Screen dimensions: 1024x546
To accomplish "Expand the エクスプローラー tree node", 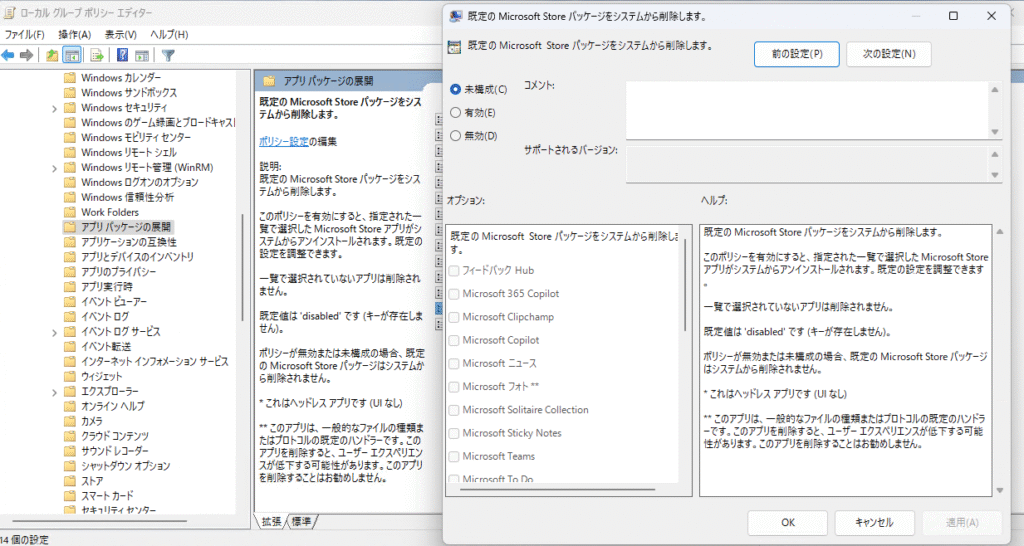I will 55,393.
